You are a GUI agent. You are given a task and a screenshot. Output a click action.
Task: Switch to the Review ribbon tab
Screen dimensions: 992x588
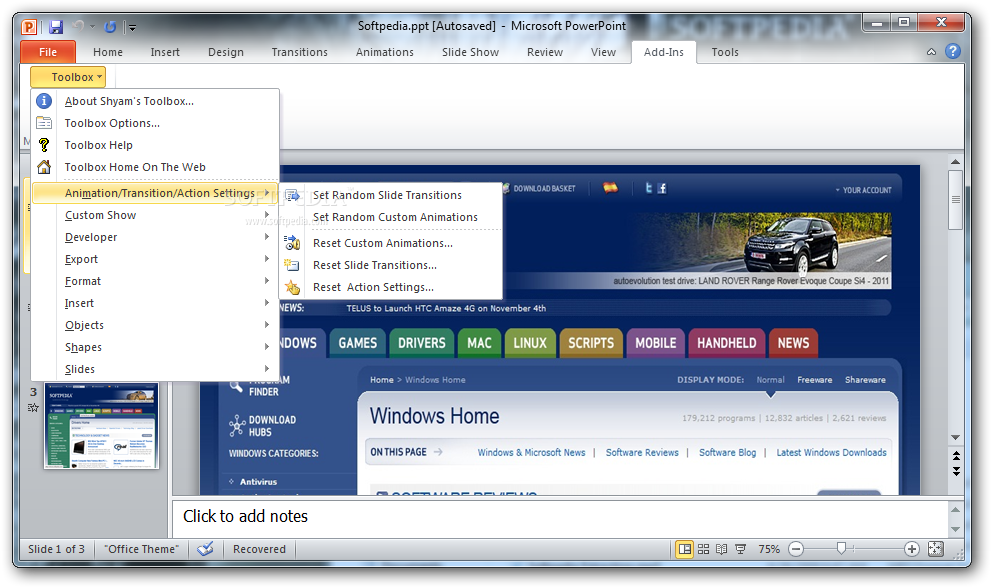[545, 52]
